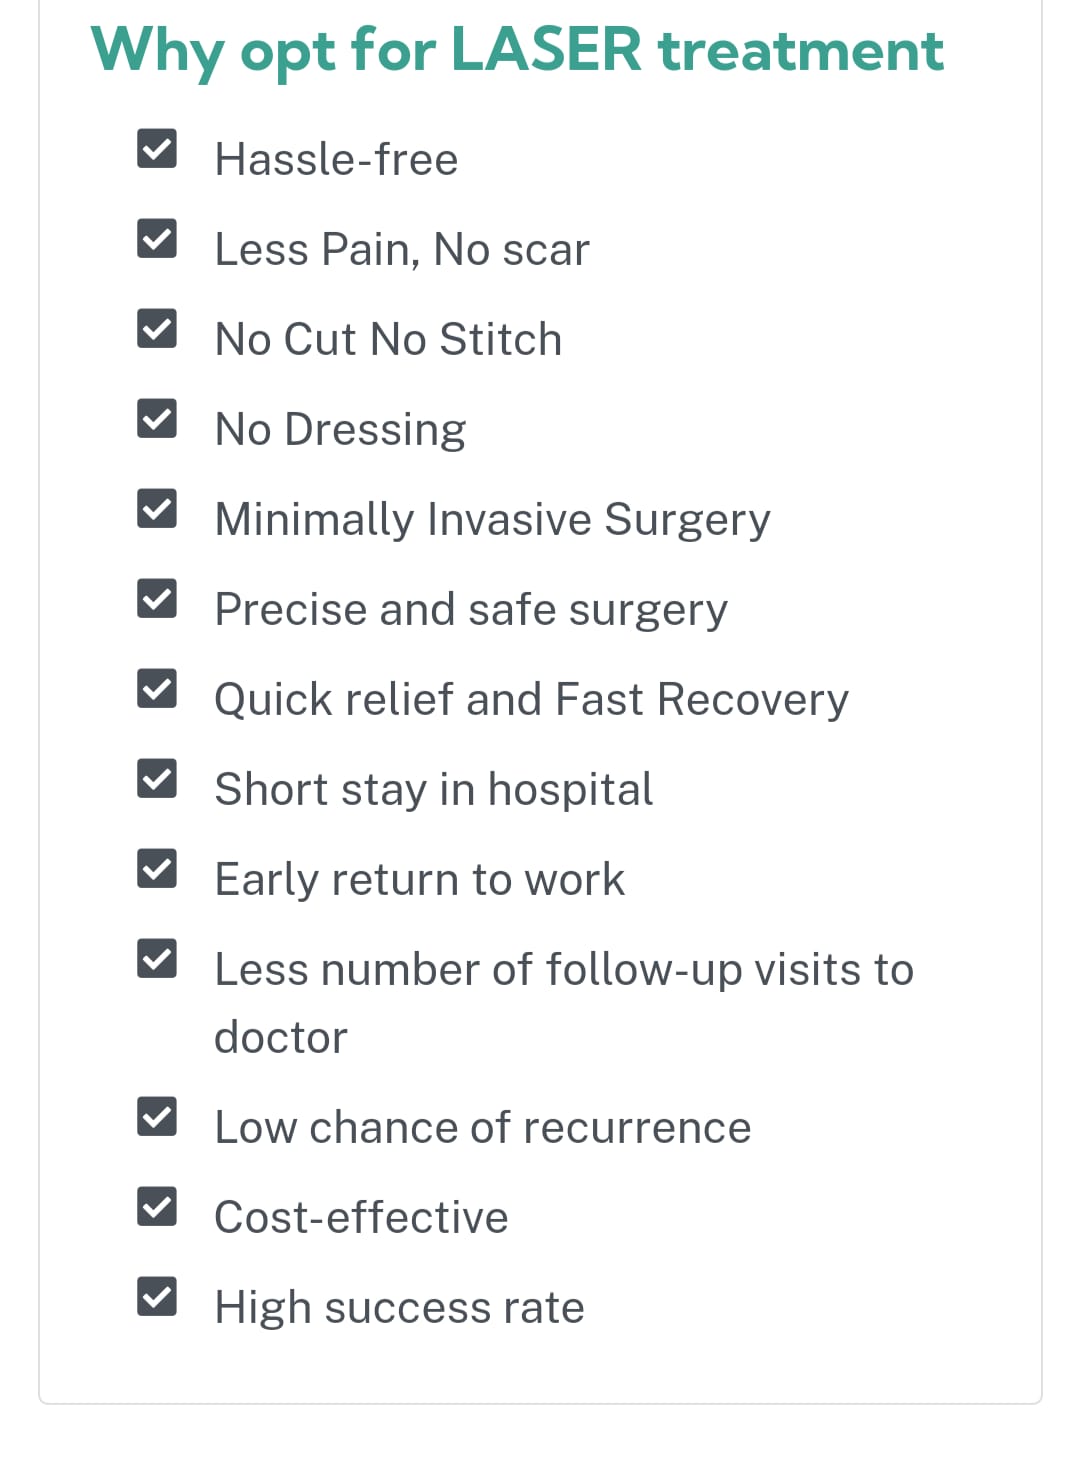1080x1481 pixels.
Task: Toggle Low chance of recurrence checkbox
Action: tap(157, 1117)
